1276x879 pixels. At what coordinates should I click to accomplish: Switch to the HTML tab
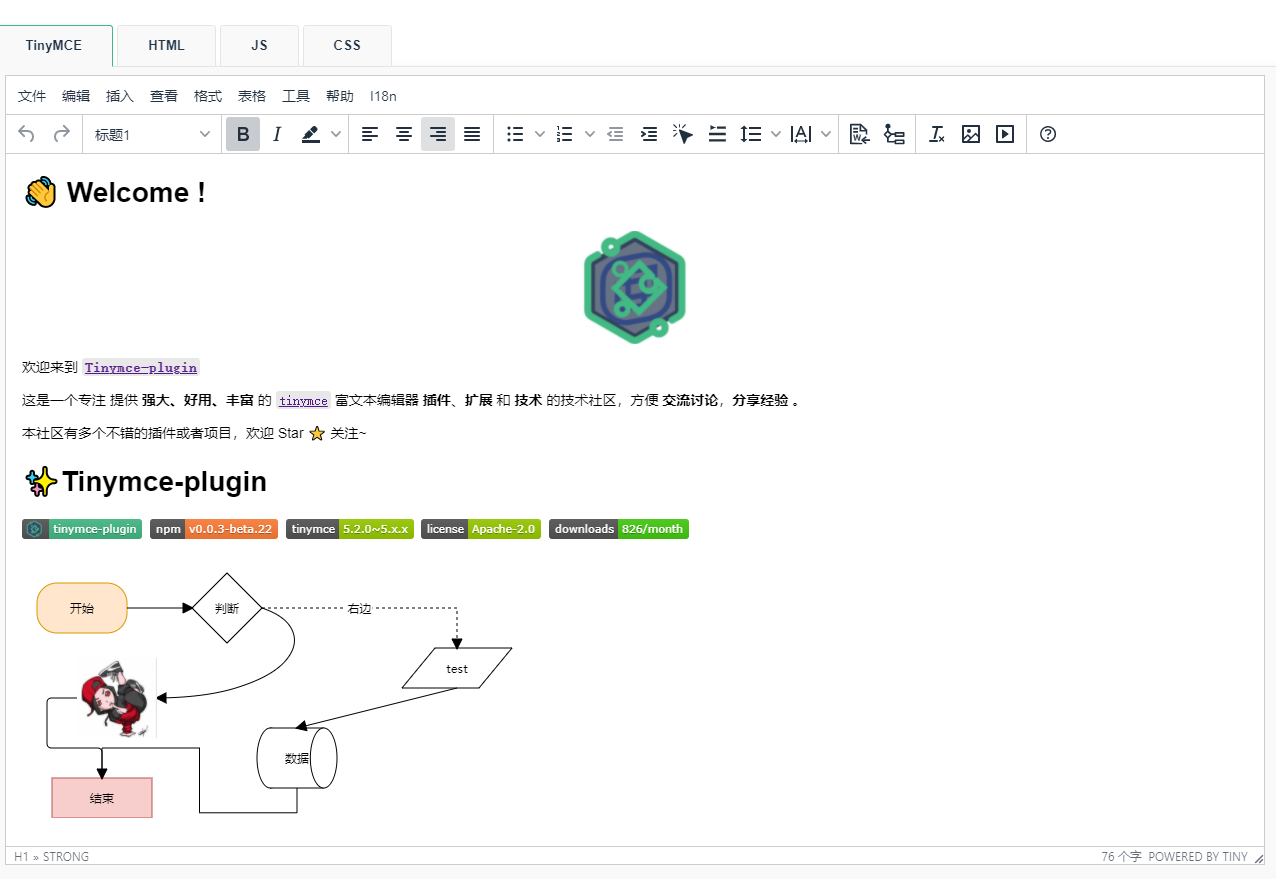click(x=166, y=46)
